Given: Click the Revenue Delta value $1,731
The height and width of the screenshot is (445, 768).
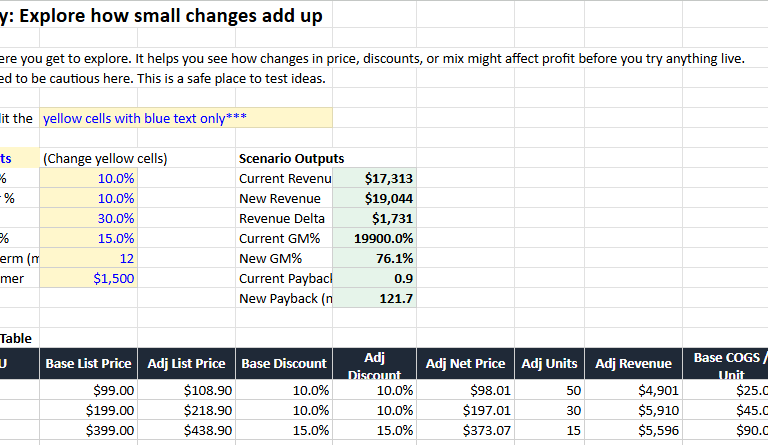Looking at the screenshot, I should pos(375,218).
